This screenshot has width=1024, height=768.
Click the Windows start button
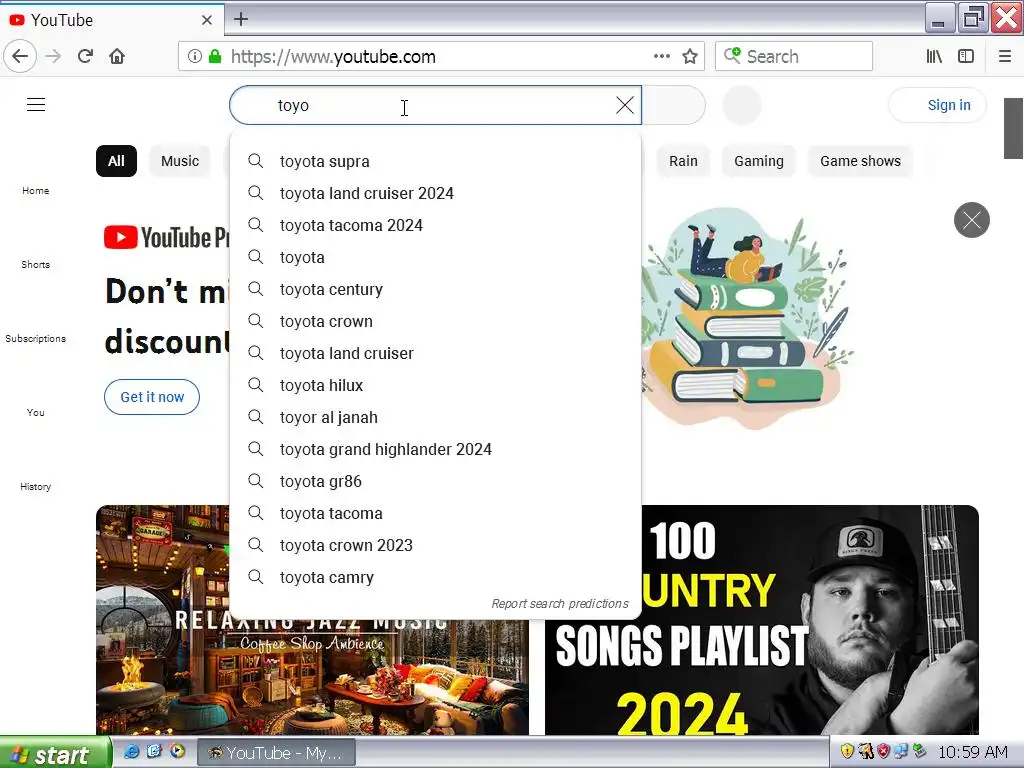55,754
